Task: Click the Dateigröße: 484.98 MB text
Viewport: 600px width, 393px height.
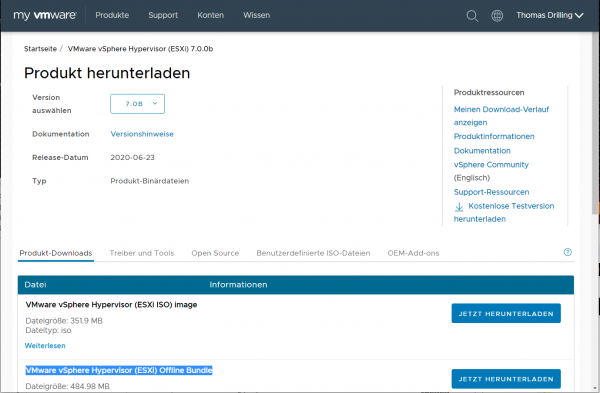Action: 67,386
